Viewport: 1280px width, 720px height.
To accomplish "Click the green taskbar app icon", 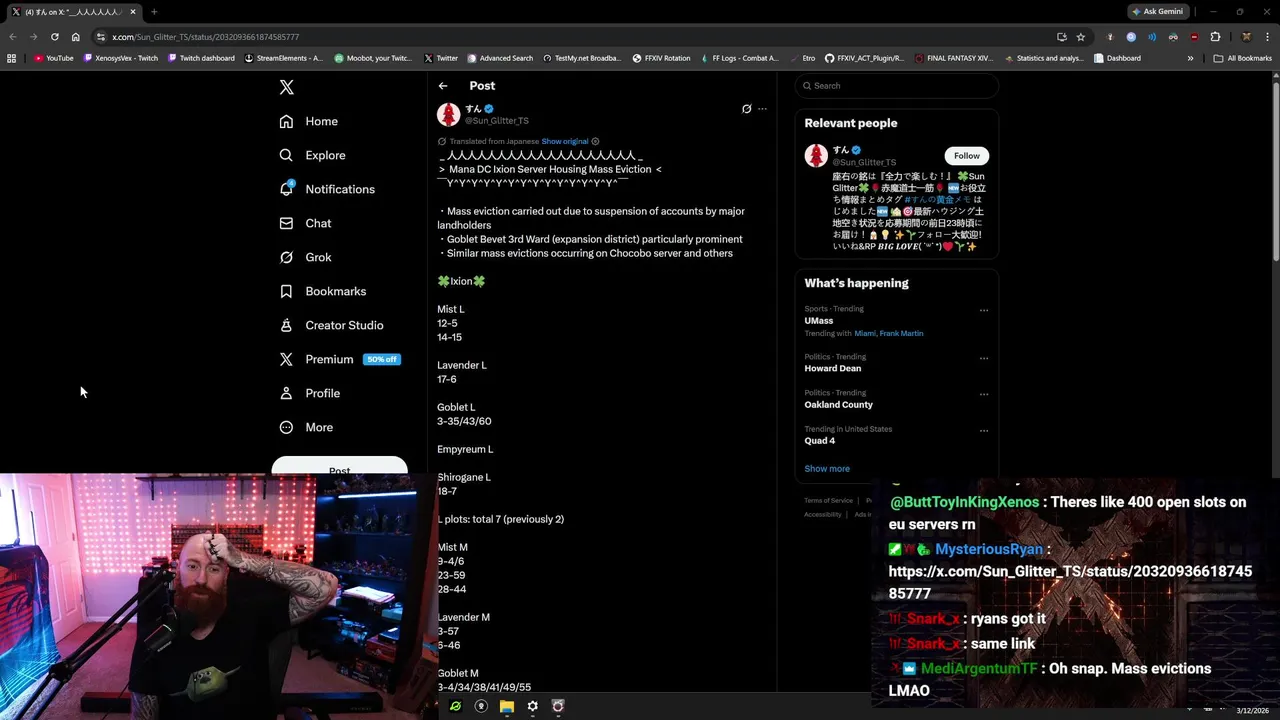I will tap(456, 706).
